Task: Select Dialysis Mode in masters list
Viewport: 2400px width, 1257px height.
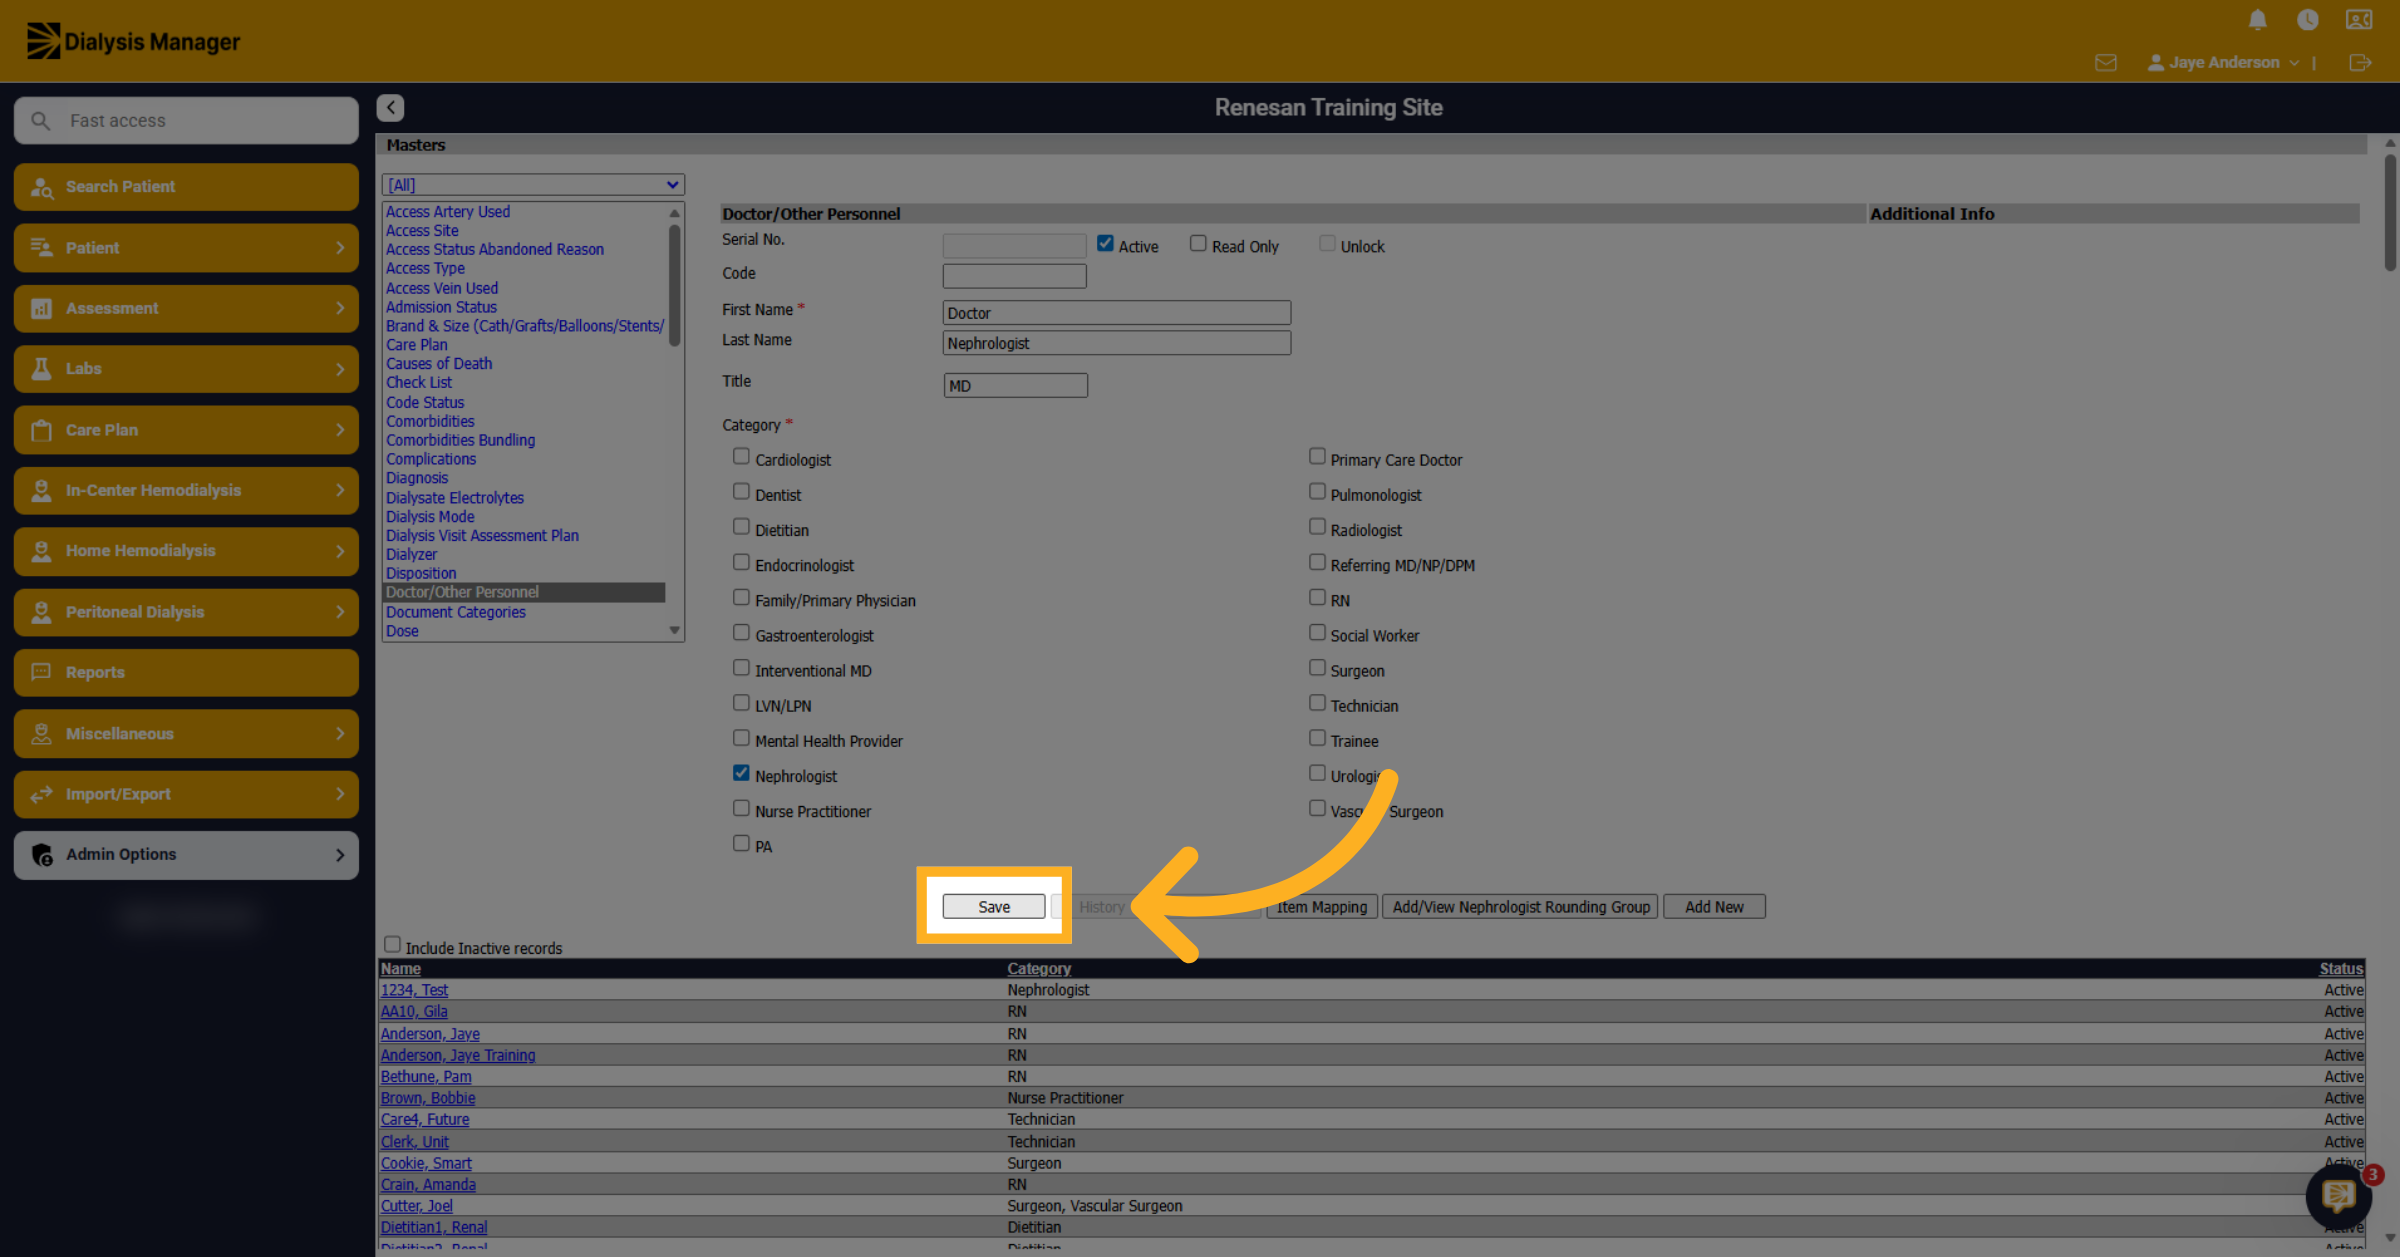Action: 430,517
